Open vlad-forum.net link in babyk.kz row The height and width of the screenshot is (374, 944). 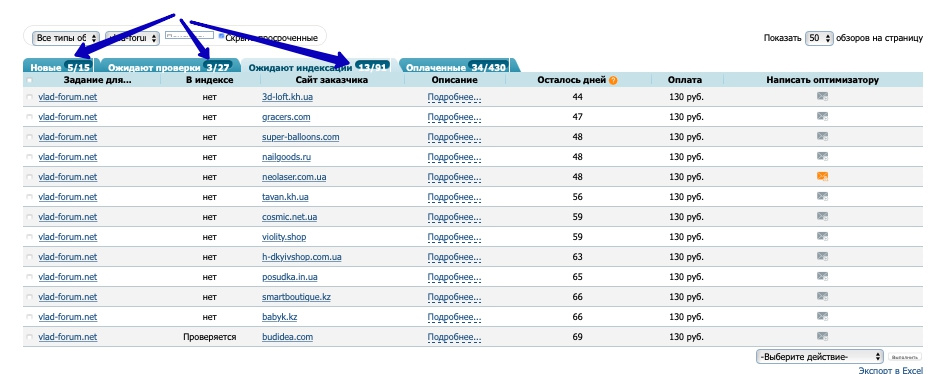[x=67, y=317]
